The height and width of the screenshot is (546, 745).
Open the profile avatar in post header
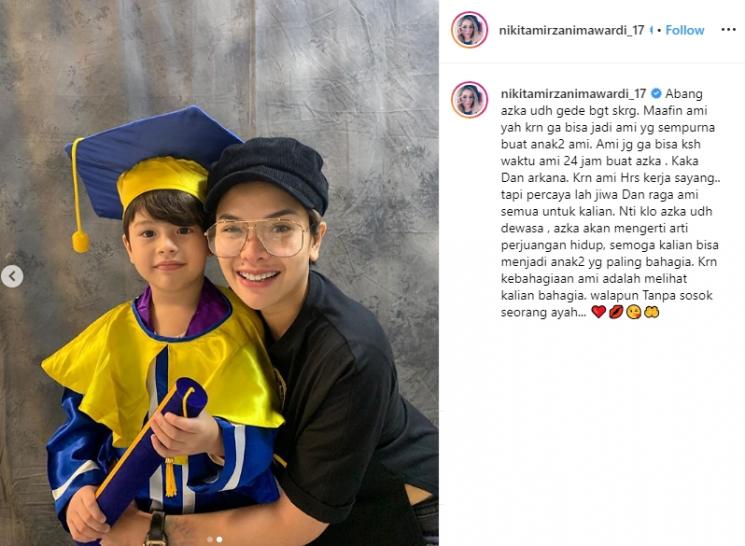pos(469,30)
